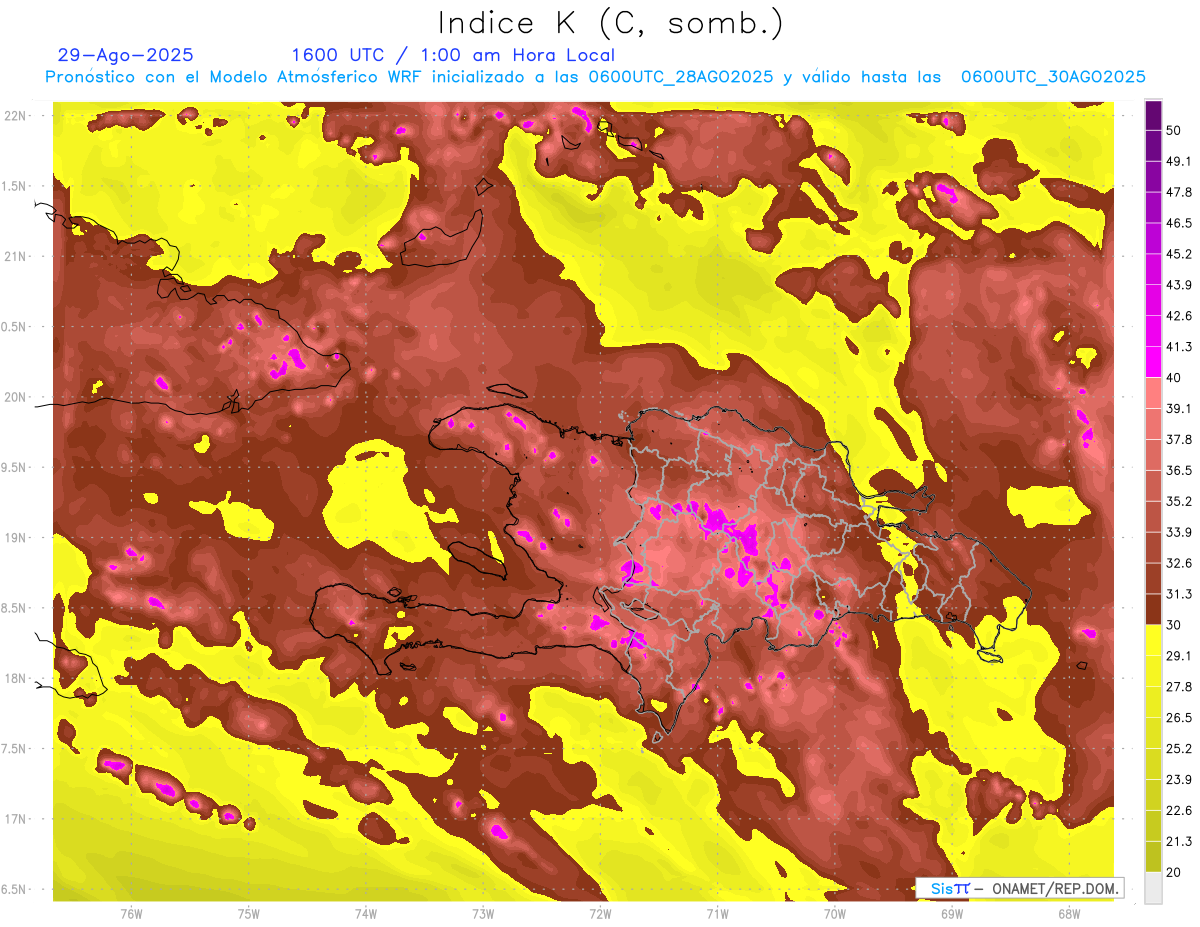Click the '21N' latitude label

15,256
